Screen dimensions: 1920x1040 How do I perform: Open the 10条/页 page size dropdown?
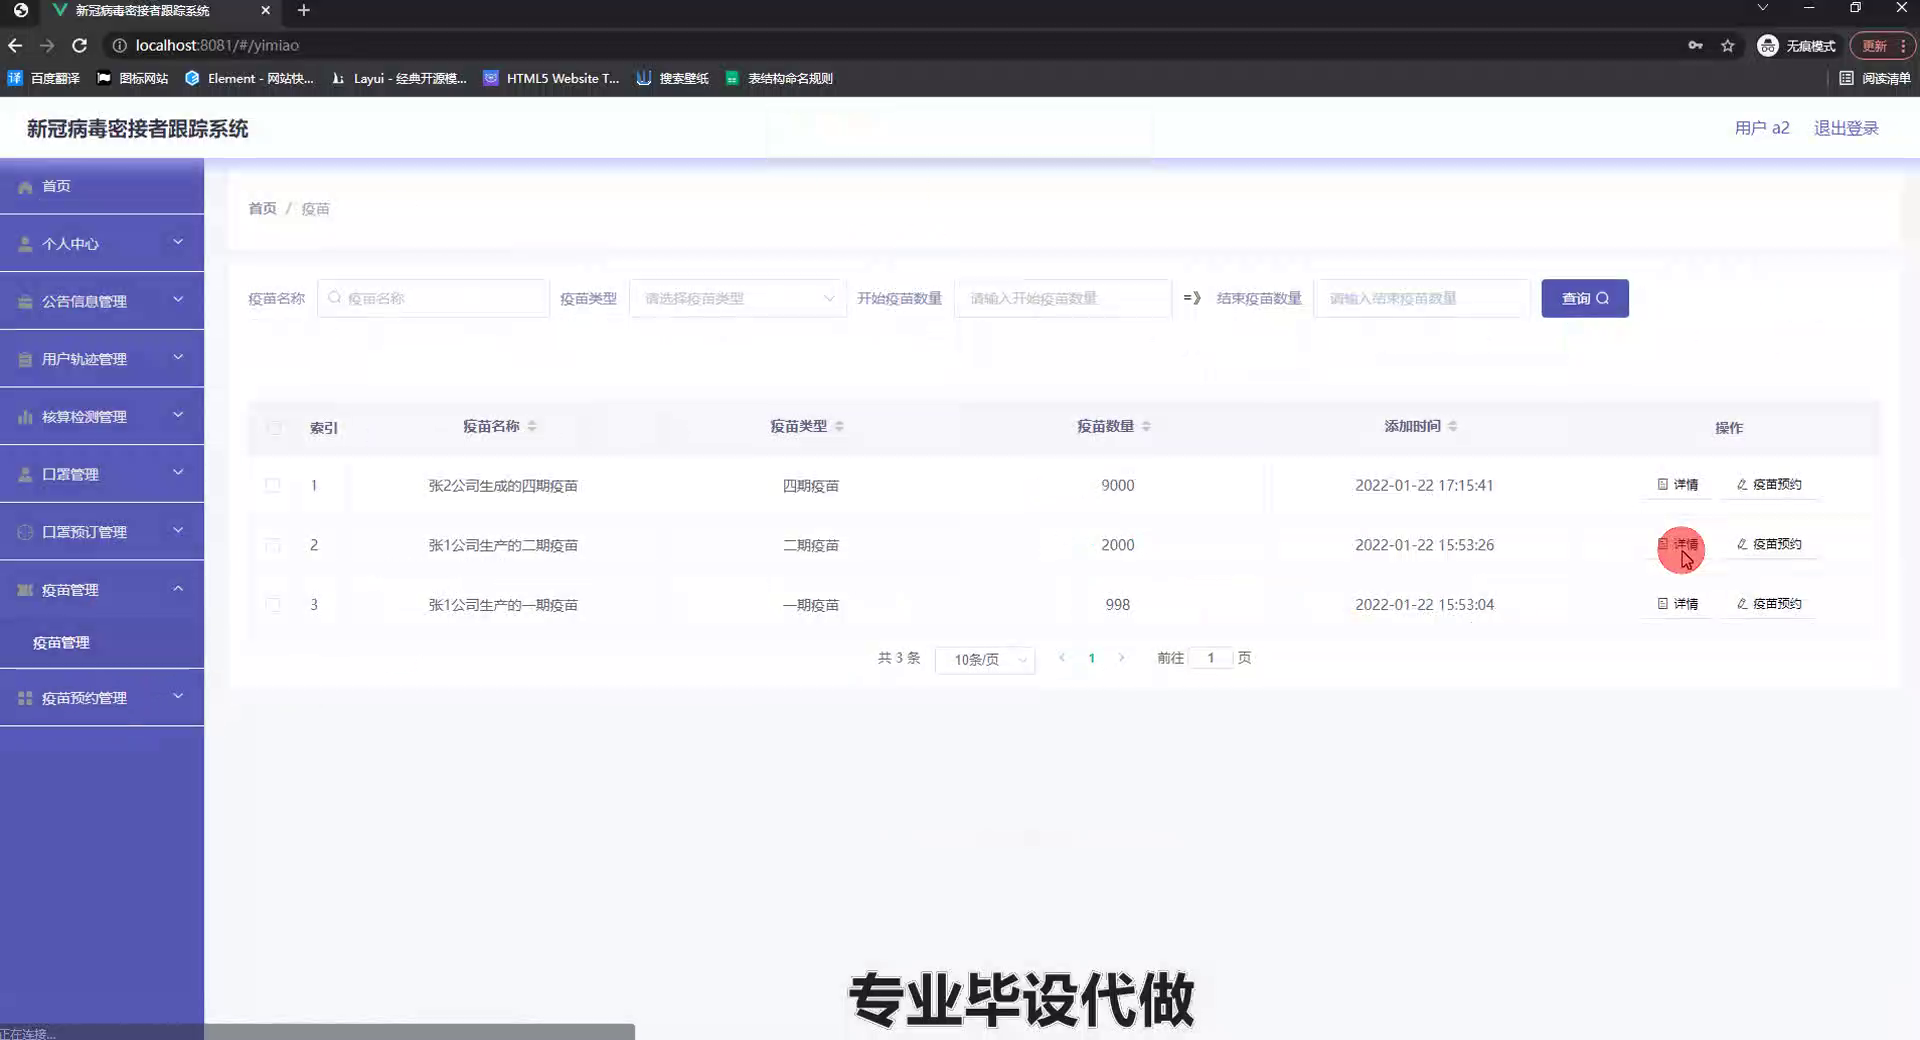[x=985, y=659]
